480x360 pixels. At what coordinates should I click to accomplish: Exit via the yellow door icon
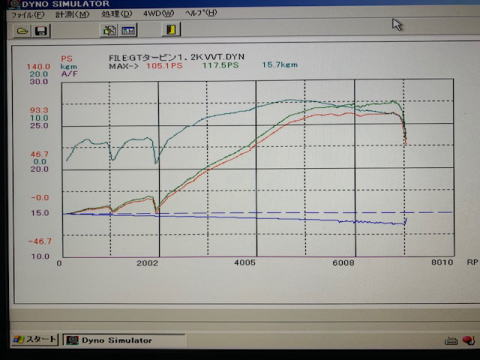pyautogui.click(x=171, y=30)
